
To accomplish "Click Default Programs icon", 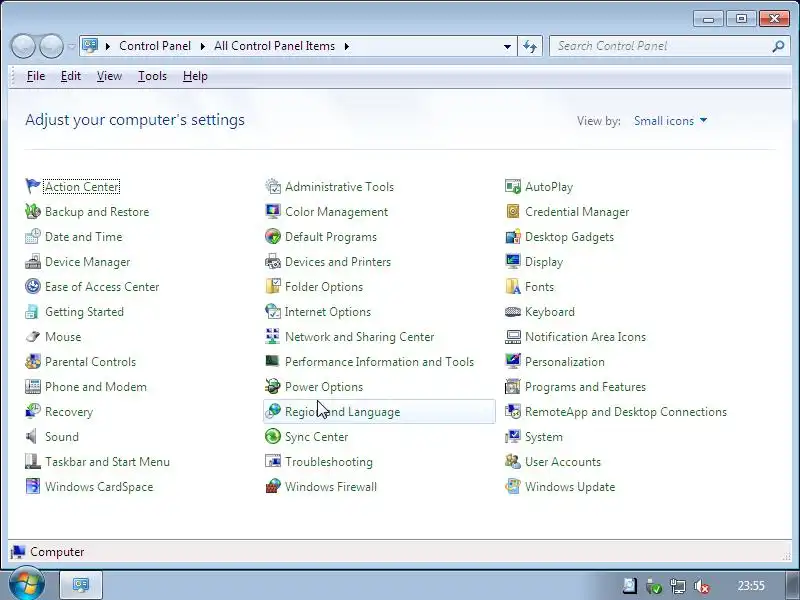I will [x=273, y=236].
